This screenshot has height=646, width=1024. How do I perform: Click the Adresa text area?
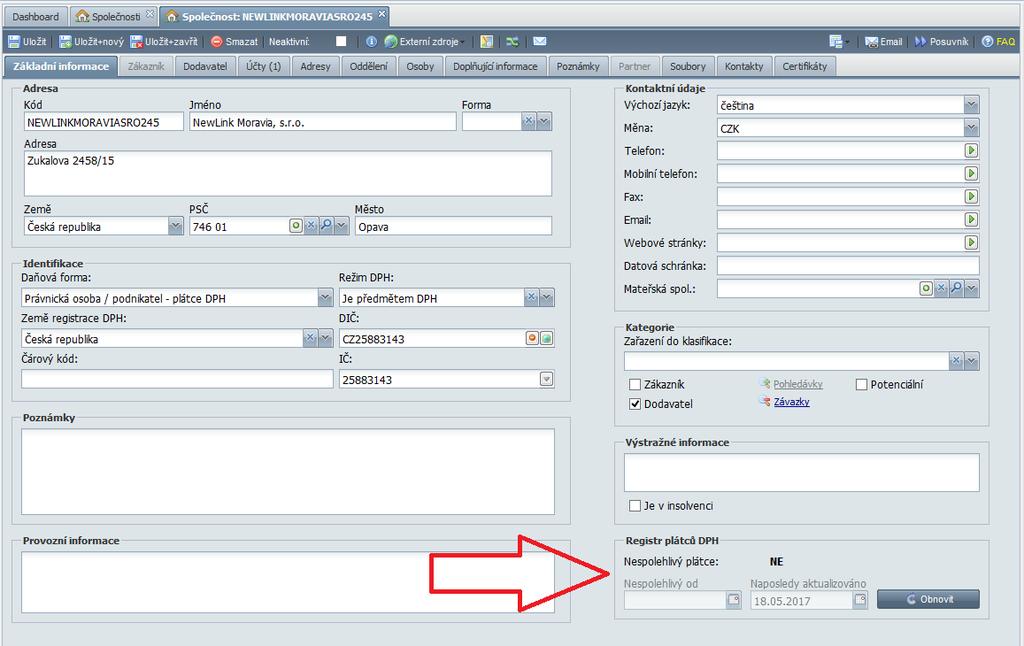click(x=287, y=173)
